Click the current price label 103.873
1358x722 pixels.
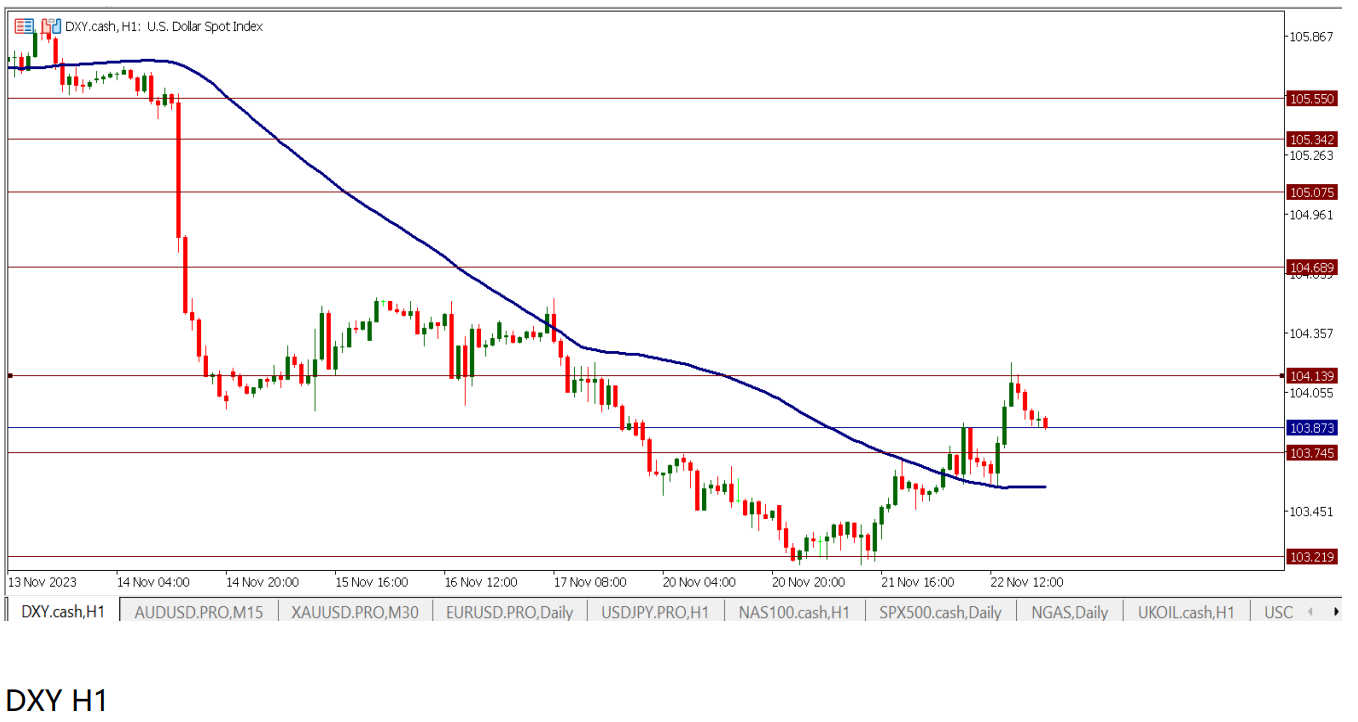tap(1312, 428)
